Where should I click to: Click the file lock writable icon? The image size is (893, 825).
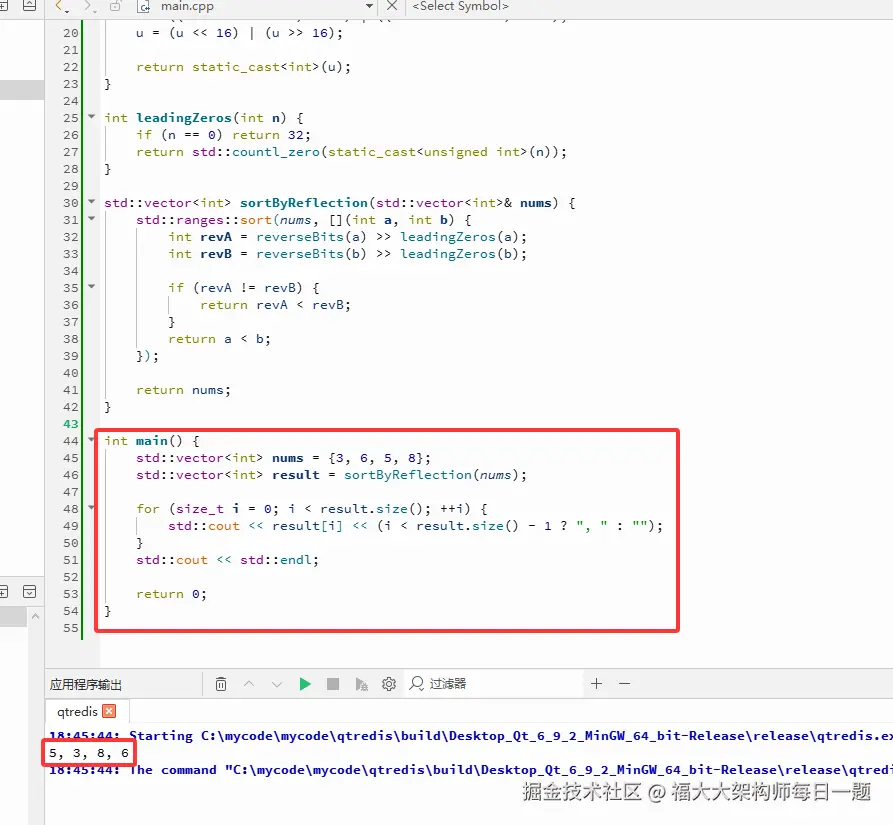pos(116,6)
